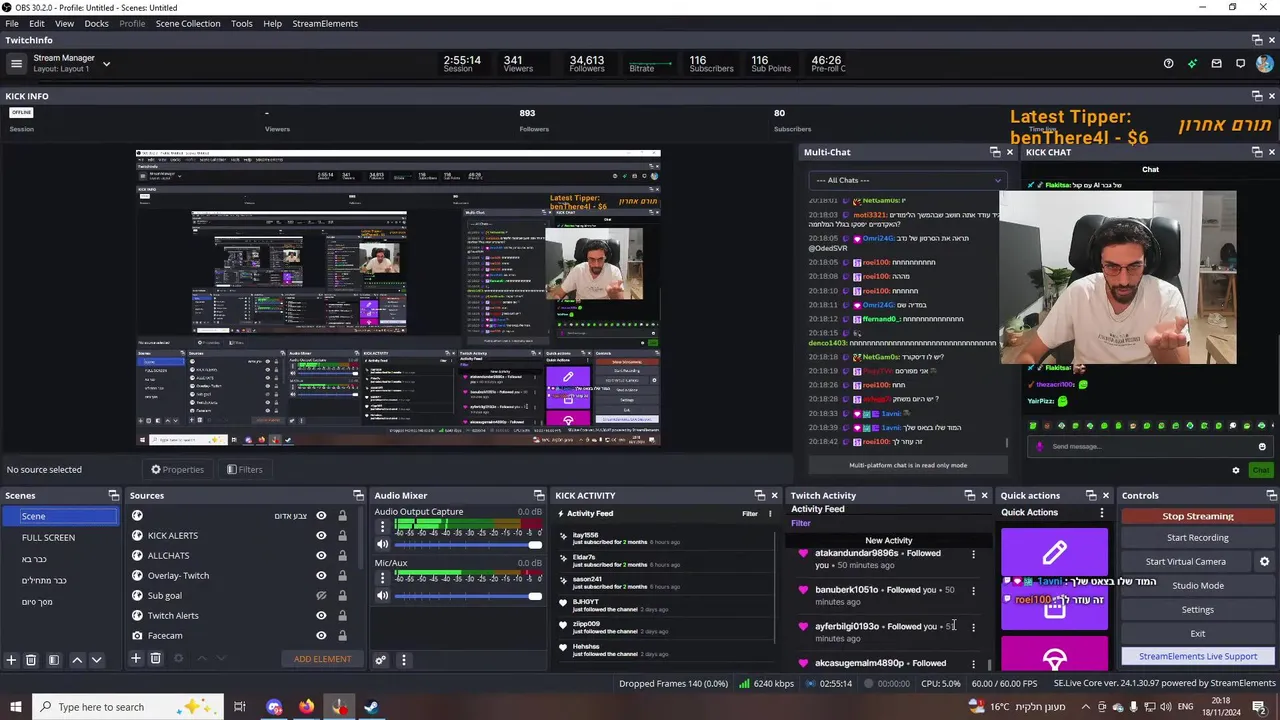Click the TwitchInfo profile avatar
The width and height of the screenshot is (1280, 720).
[x=1265, y=64]
